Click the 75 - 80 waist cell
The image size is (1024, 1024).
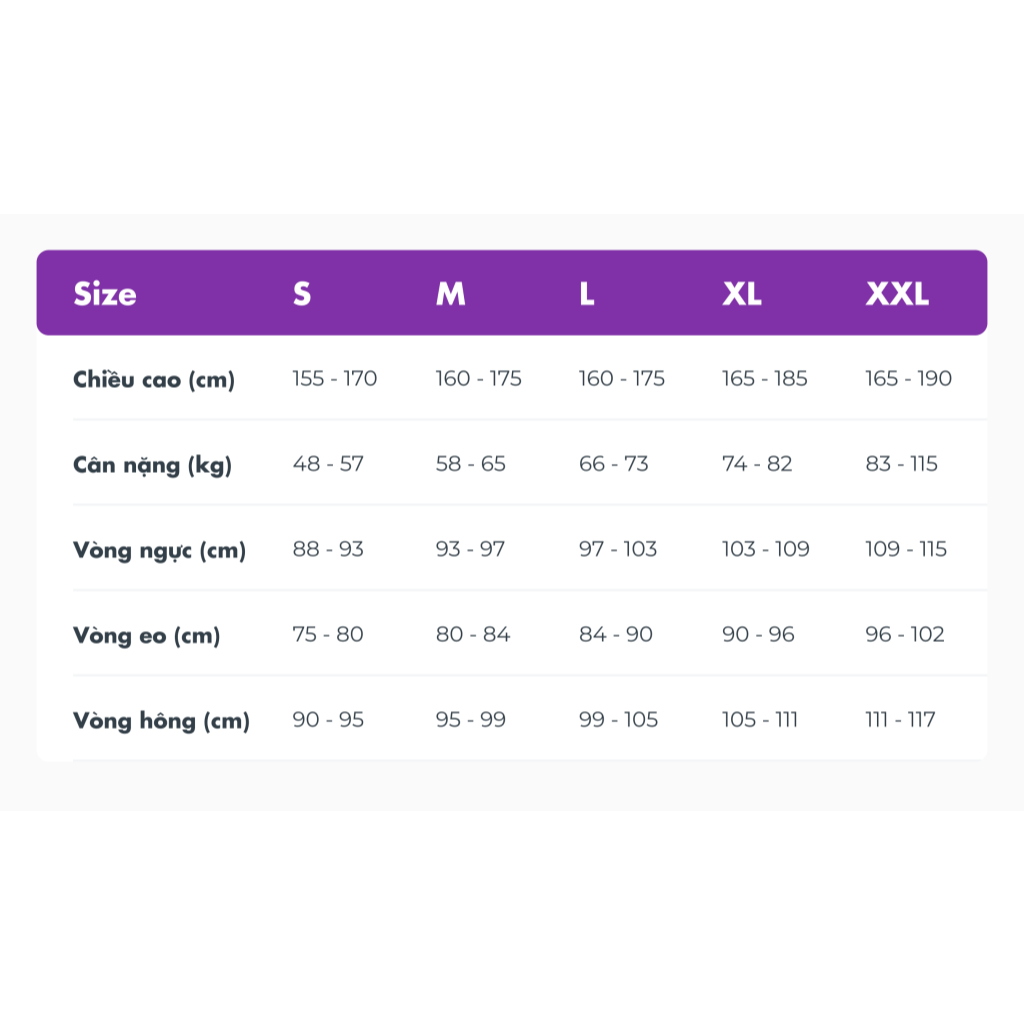click(327, 634)
